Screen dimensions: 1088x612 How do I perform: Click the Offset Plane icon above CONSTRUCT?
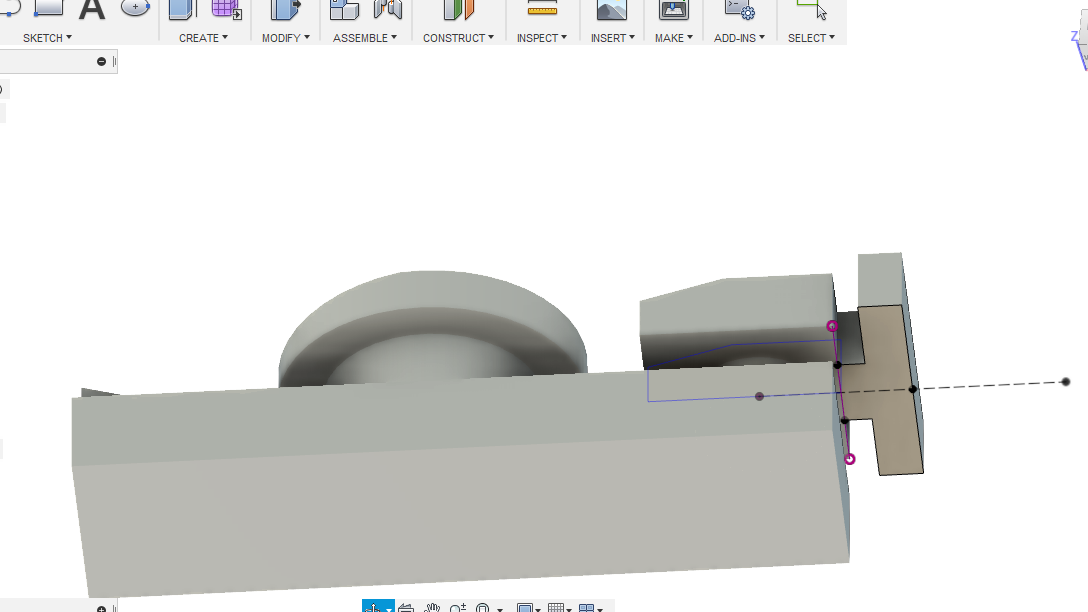(459, 10)
